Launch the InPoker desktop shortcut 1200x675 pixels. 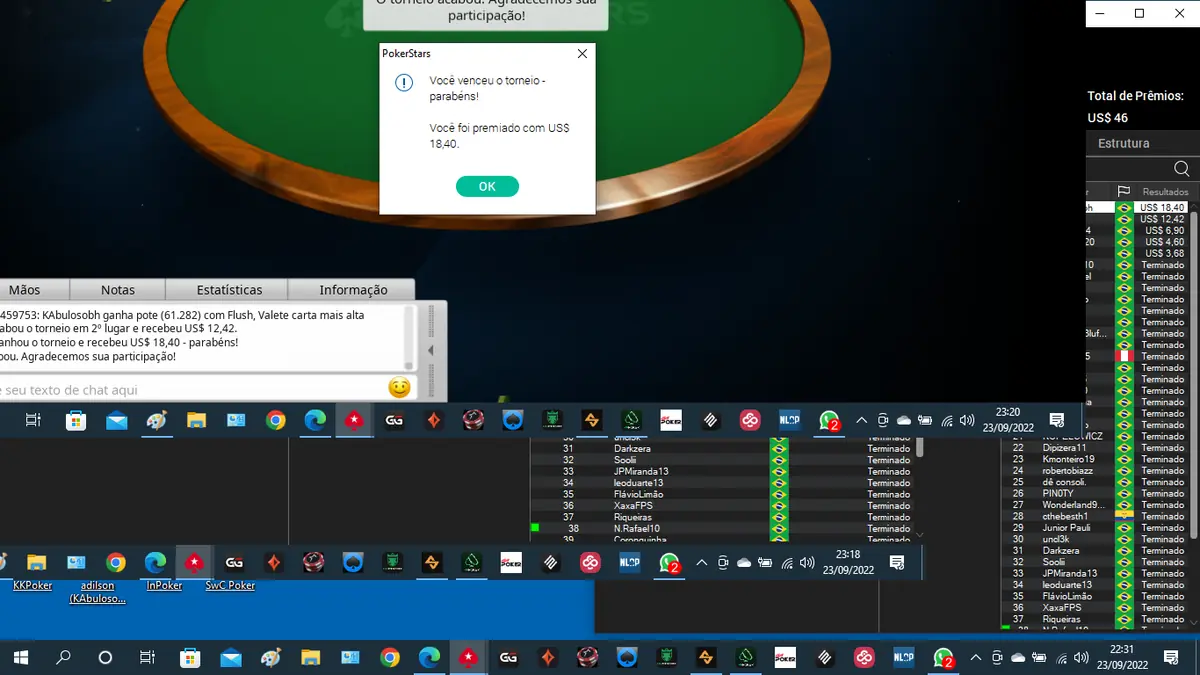click(164, 586)
